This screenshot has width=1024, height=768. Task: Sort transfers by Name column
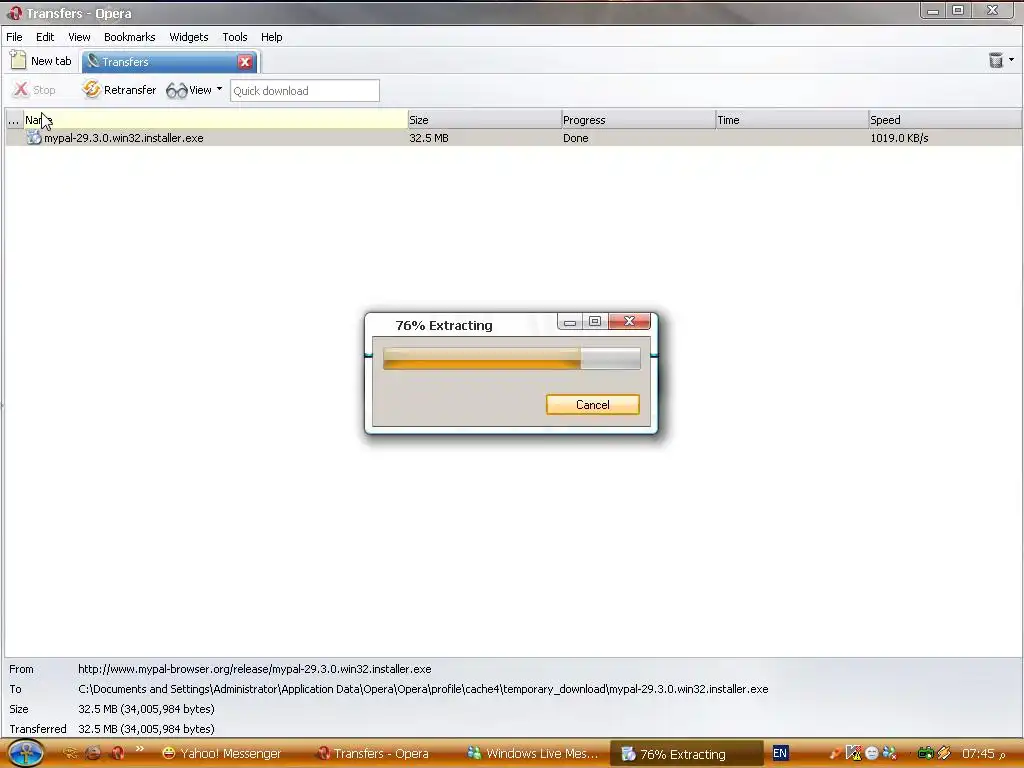(x=215, y=120)
